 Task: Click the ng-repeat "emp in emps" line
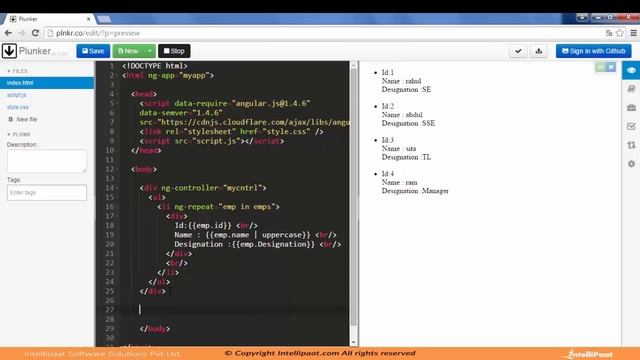tap(218, 207)
